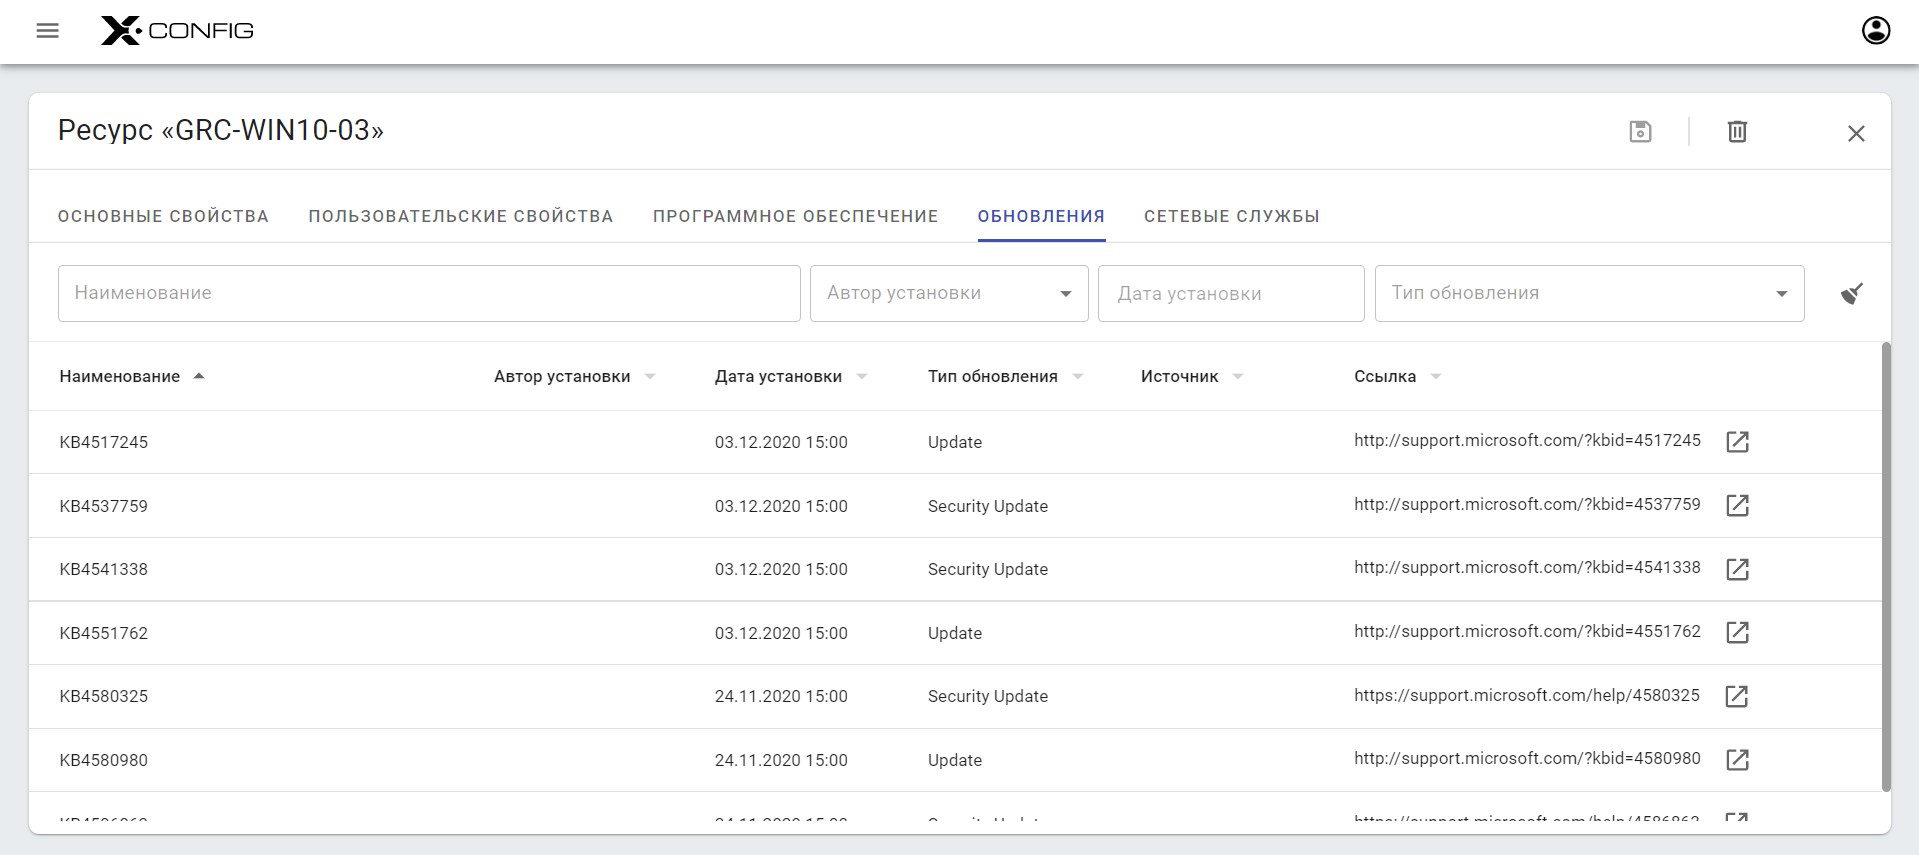This screenshot has width=1919, height=855.
Task: Expand the Автор установки filter dropdown
Action: point(1065,294)
